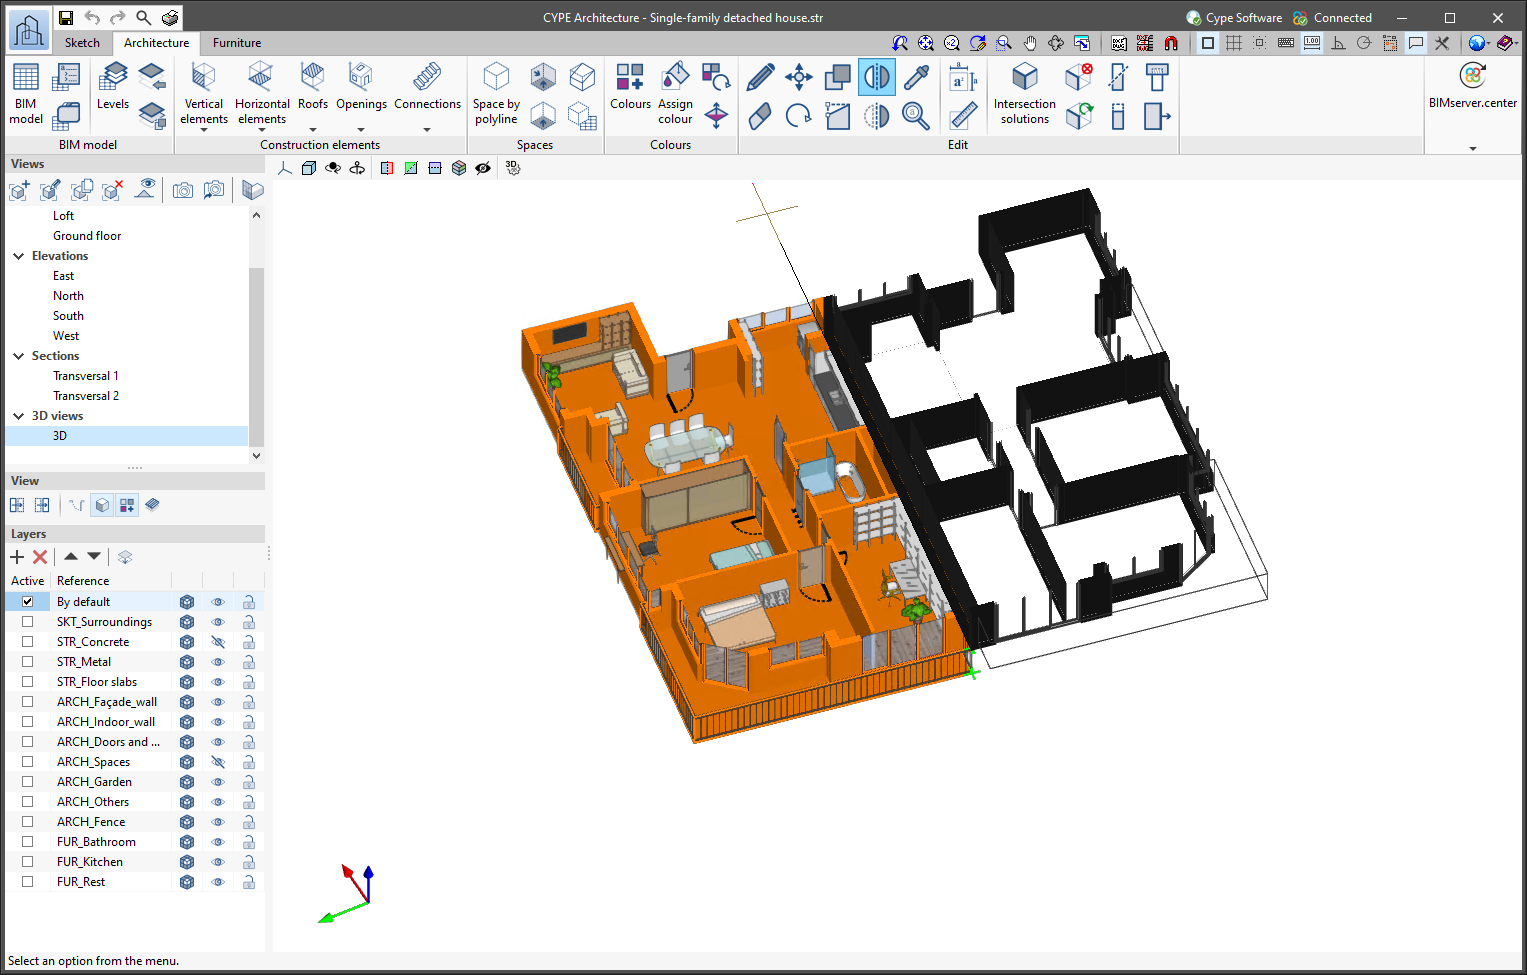The width and height of the screenshot is (1527, 975).
Task: Collapse the Elevations tree group
Action: pyautogui.click(x=19, y=256)
